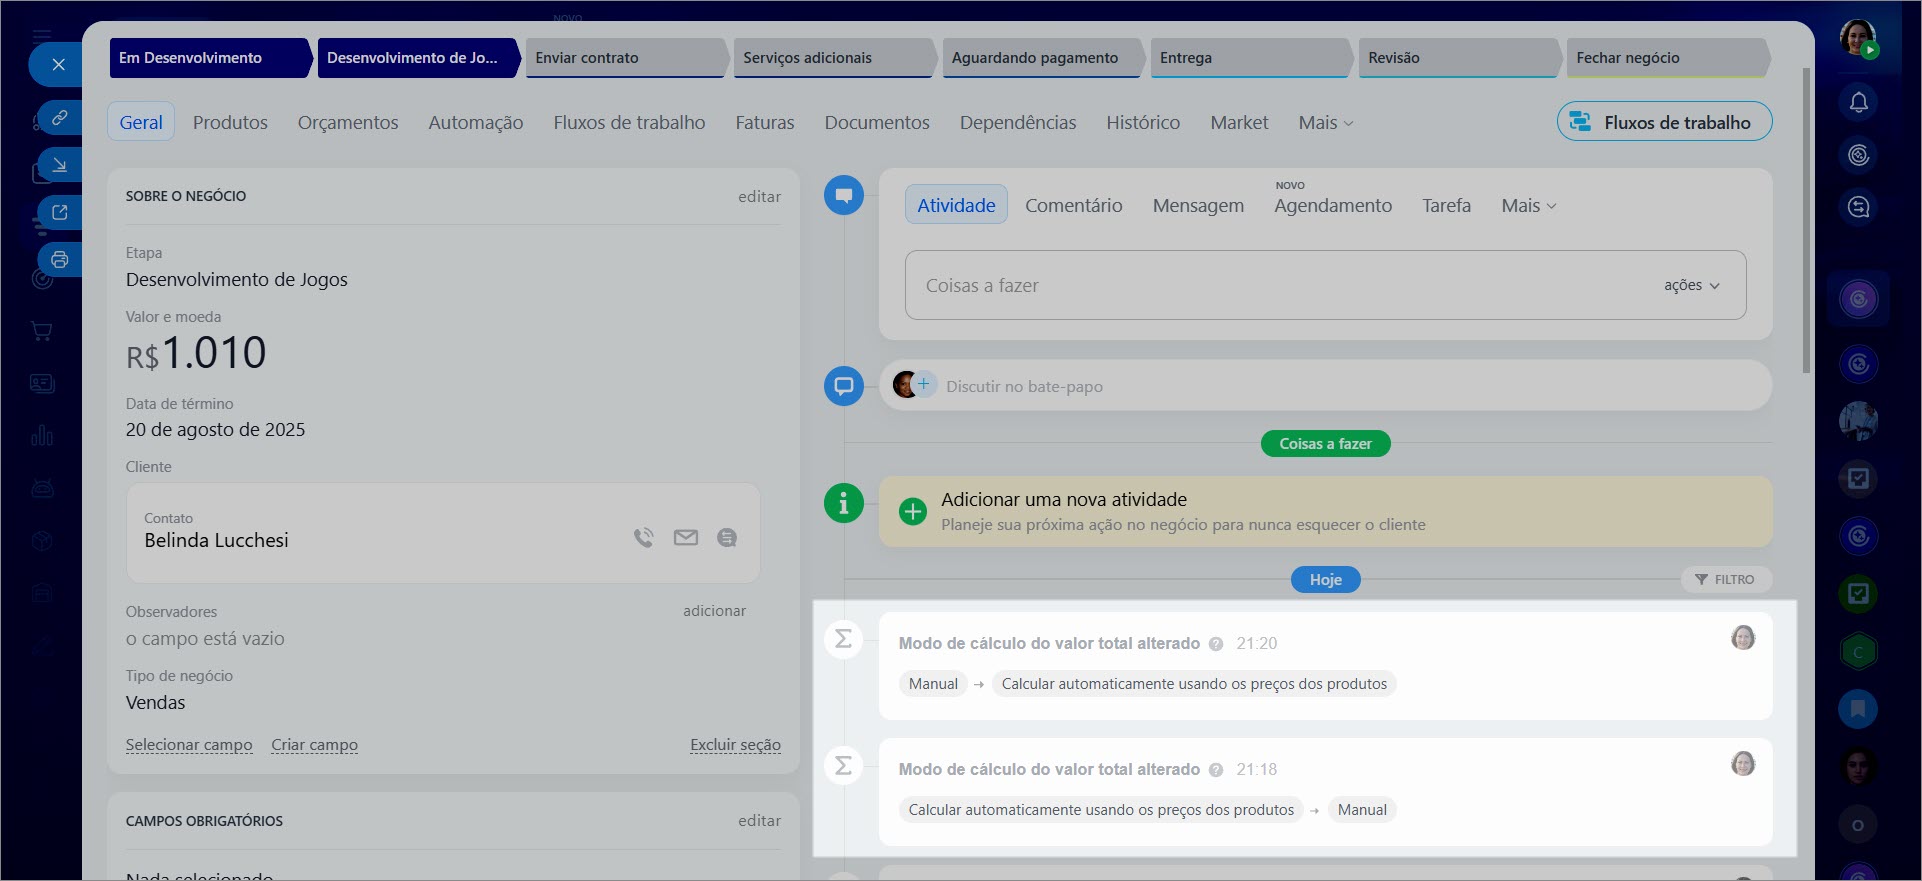The height and width of the screenshot is (881, 1922).
Task: Click the copy link icon on left
Action: pos(60,118)
